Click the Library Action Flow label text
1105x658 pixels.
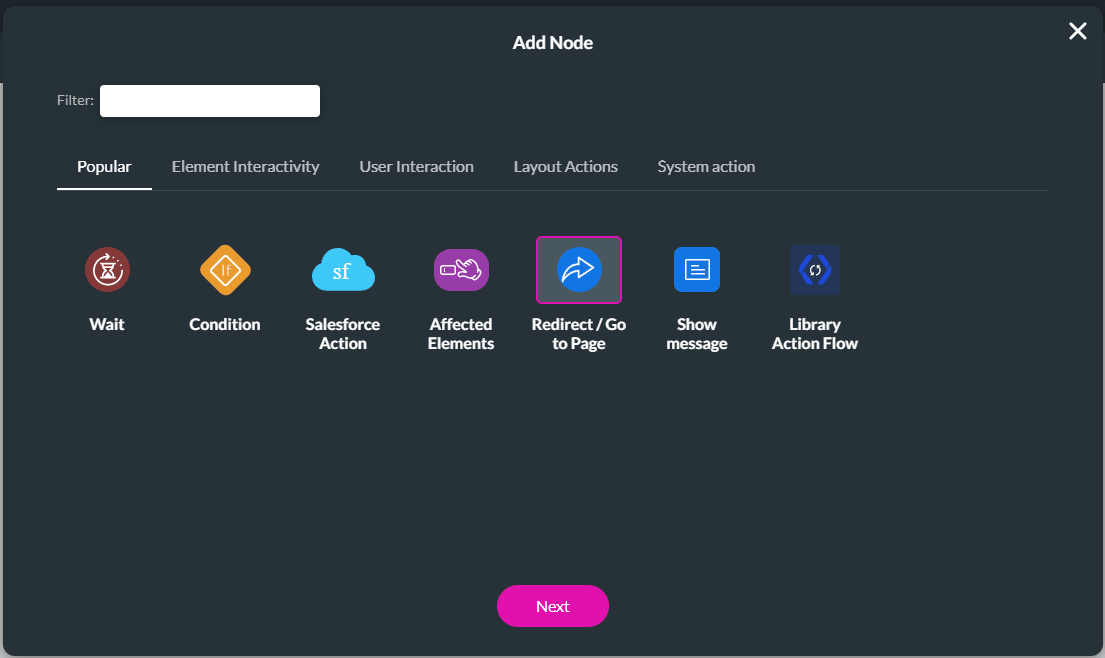[815, 333]
